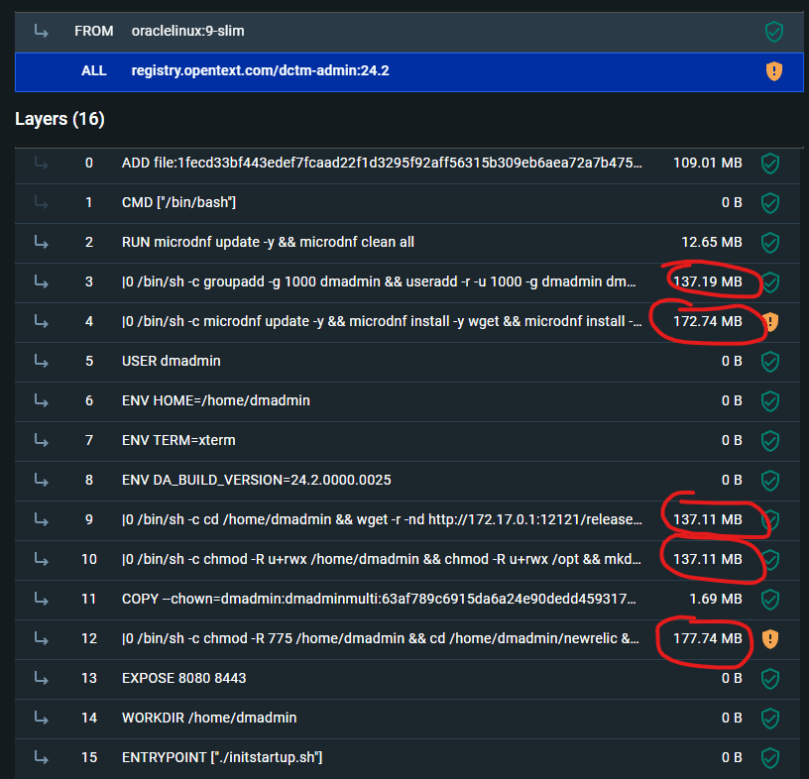Screen dimensions: 809x779
Task: Click the orange warning shield on layer 12
Action: pyautogui.click(x=770, y=639)
